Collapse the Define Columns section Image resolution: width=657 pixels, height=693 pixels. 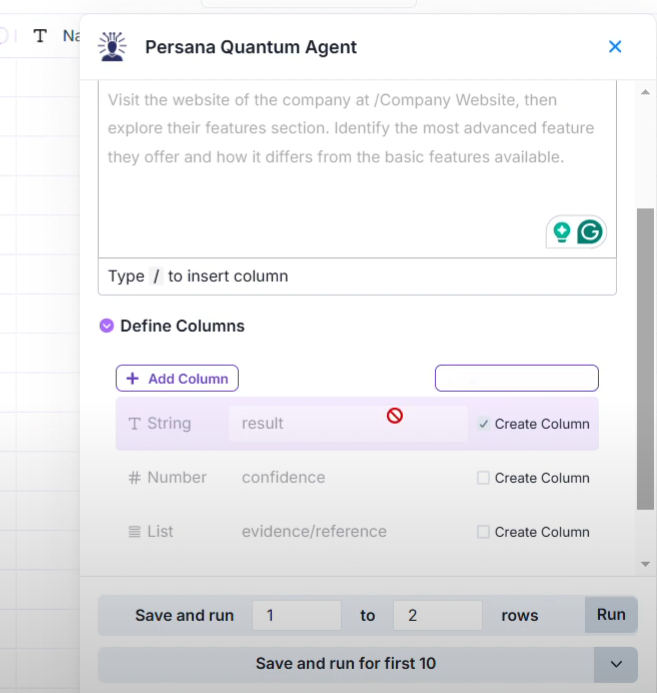[107, 326]
